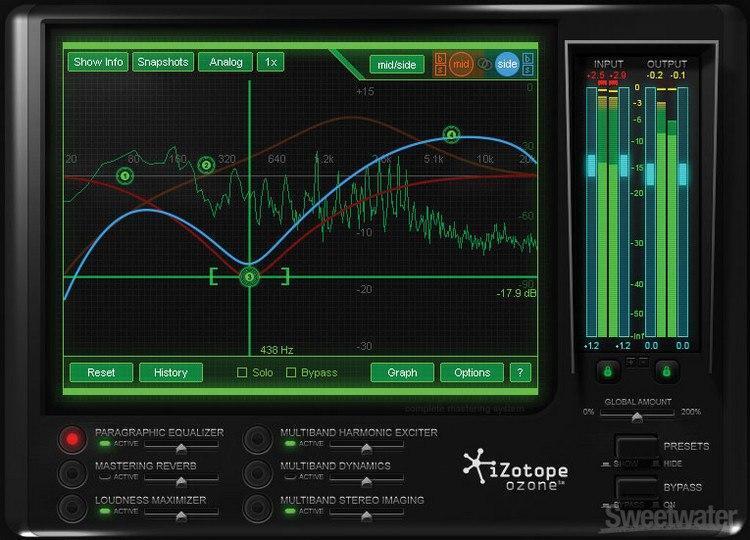The width and height of the screenshot is (750, 540).
Task: Click the blue side channel circle
Action: pyautogui.click(x=507, y=64)
